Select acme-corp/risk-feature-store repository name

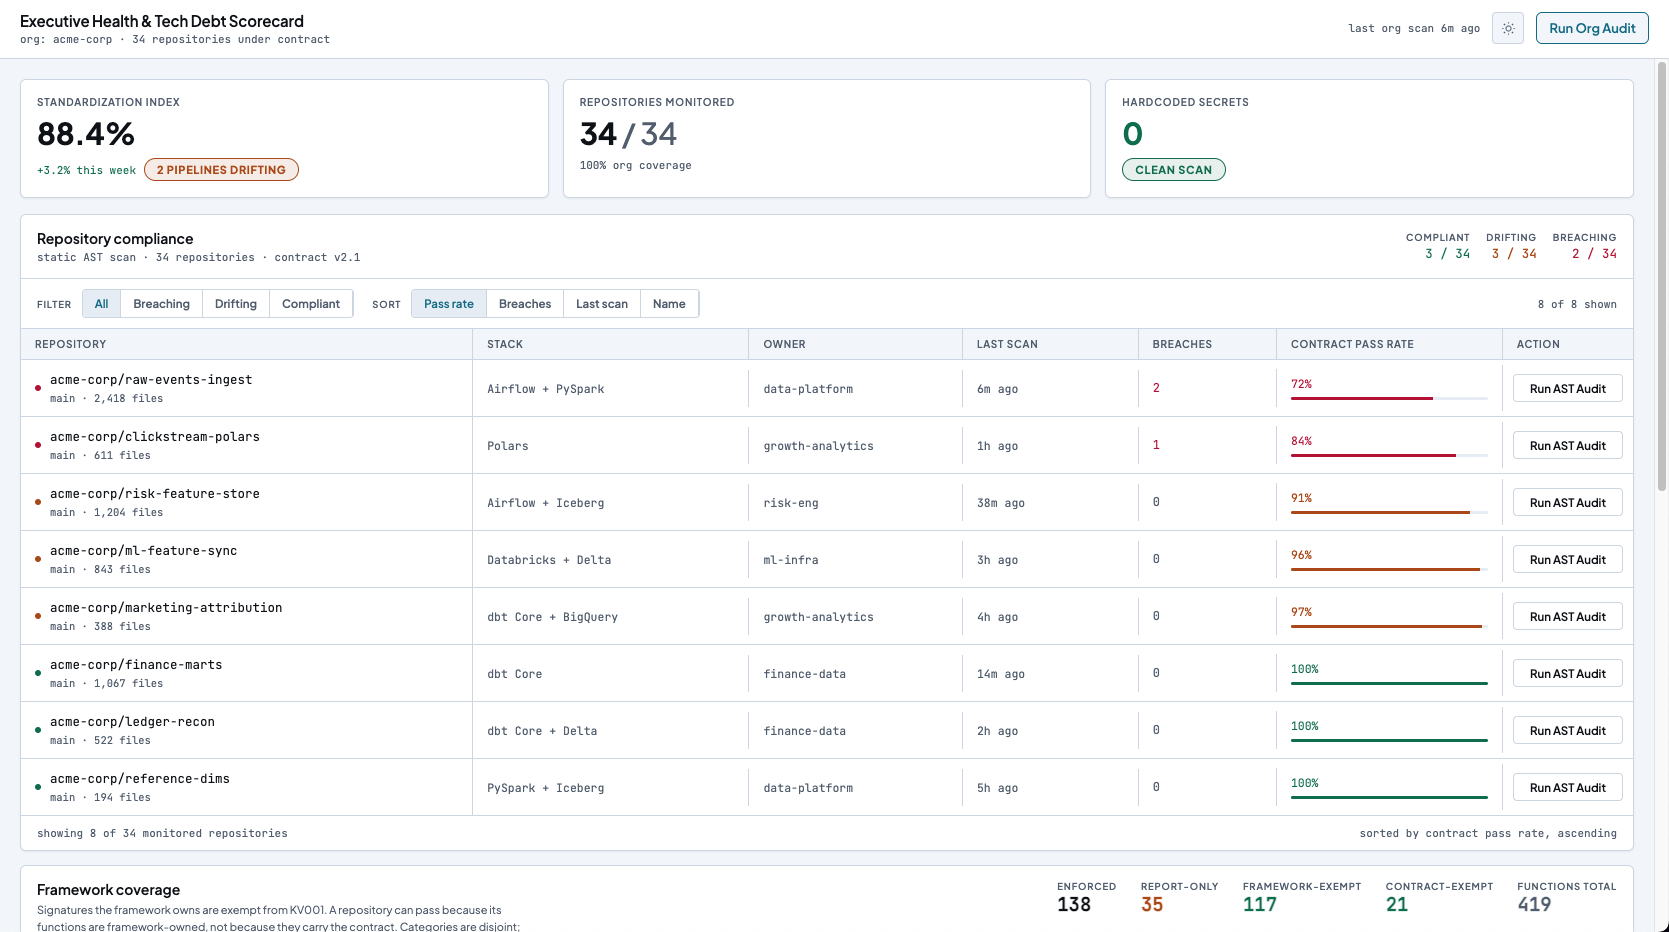pyautogui.click(x=155, y=494)
